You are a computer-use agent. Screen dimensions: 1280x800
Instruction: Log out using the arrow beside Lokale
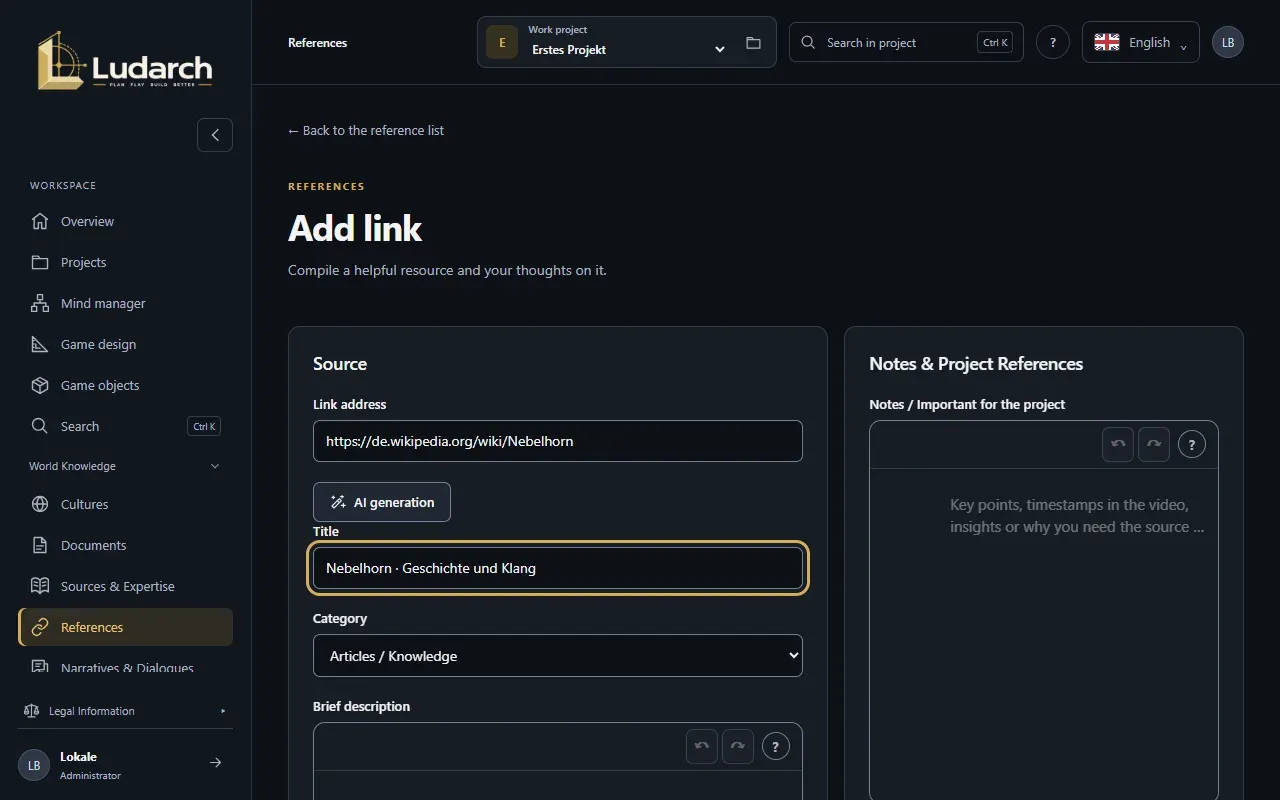pyautogui.click(x=215, y=763)
